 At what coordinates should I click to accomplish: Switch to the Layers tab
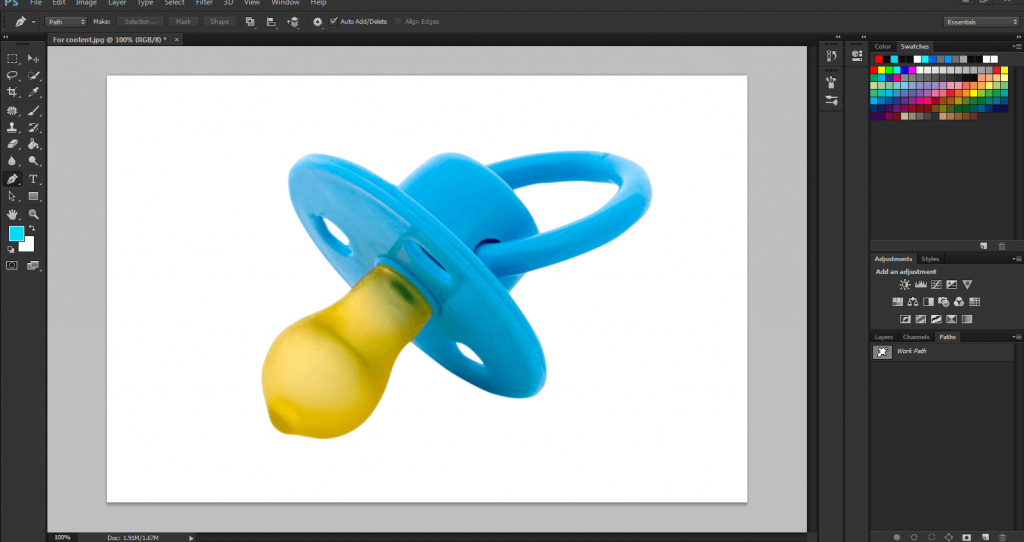click(884, 337)
